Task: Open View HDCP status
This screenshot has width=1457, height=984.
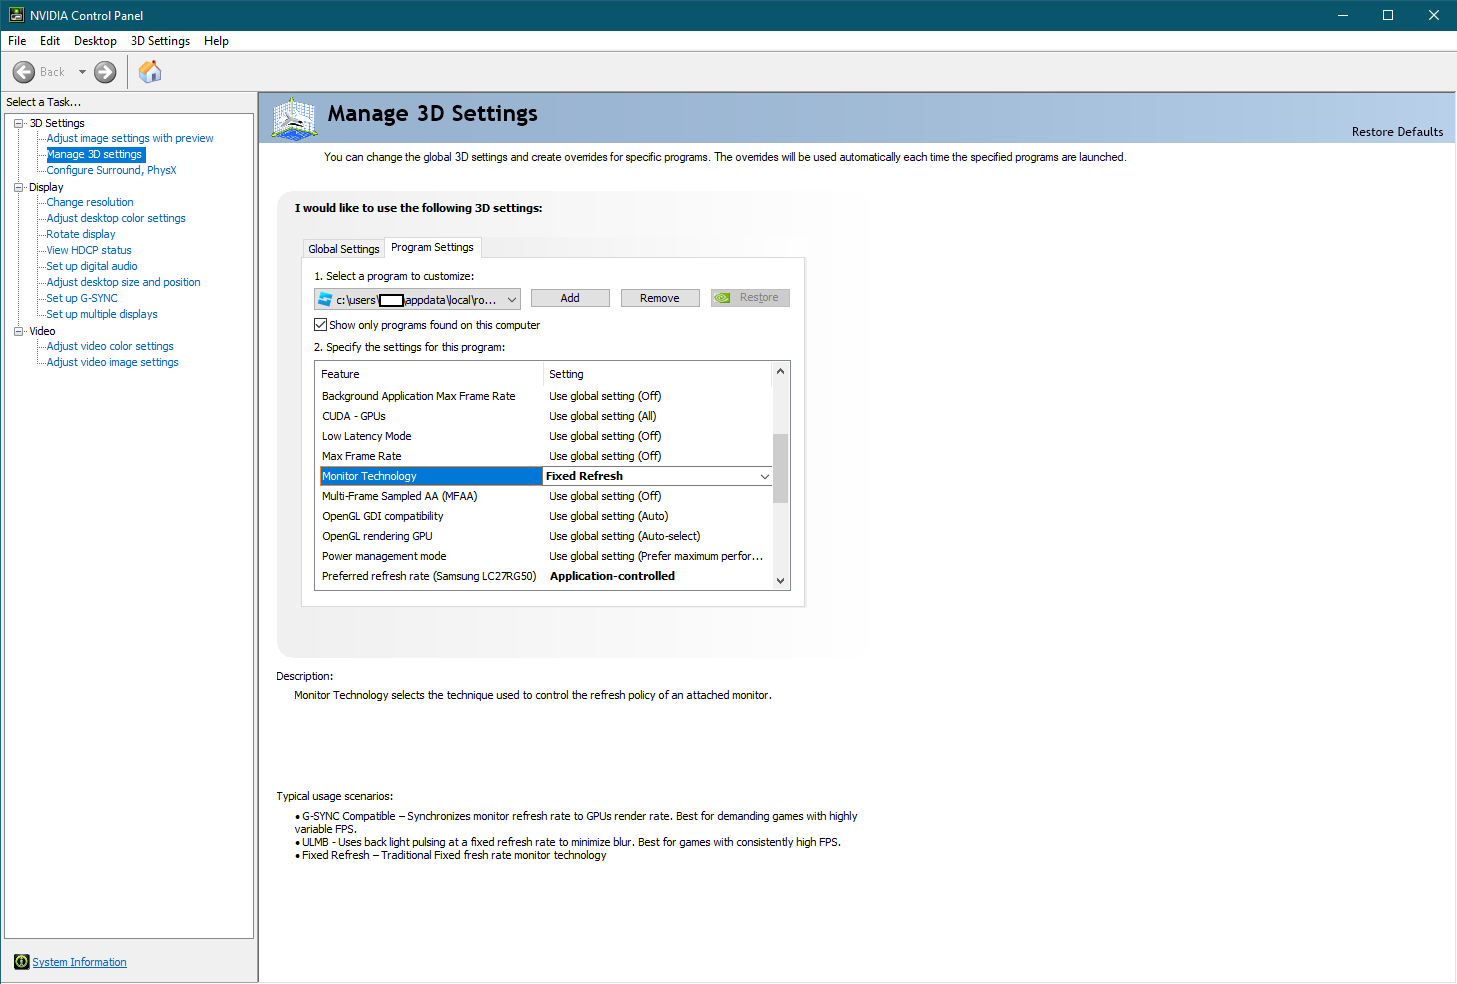Action: (89, 250)
